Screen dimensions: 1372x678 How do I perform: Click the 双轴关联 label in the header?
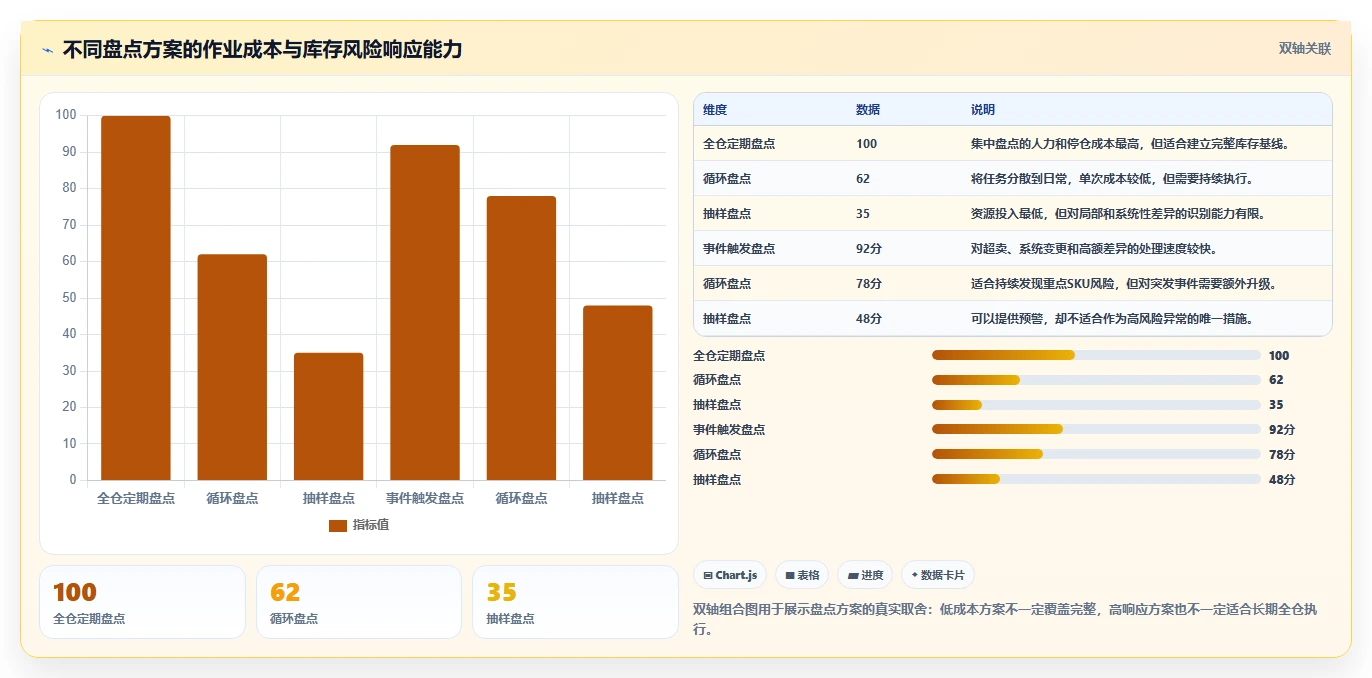(x=1305, y=49)
